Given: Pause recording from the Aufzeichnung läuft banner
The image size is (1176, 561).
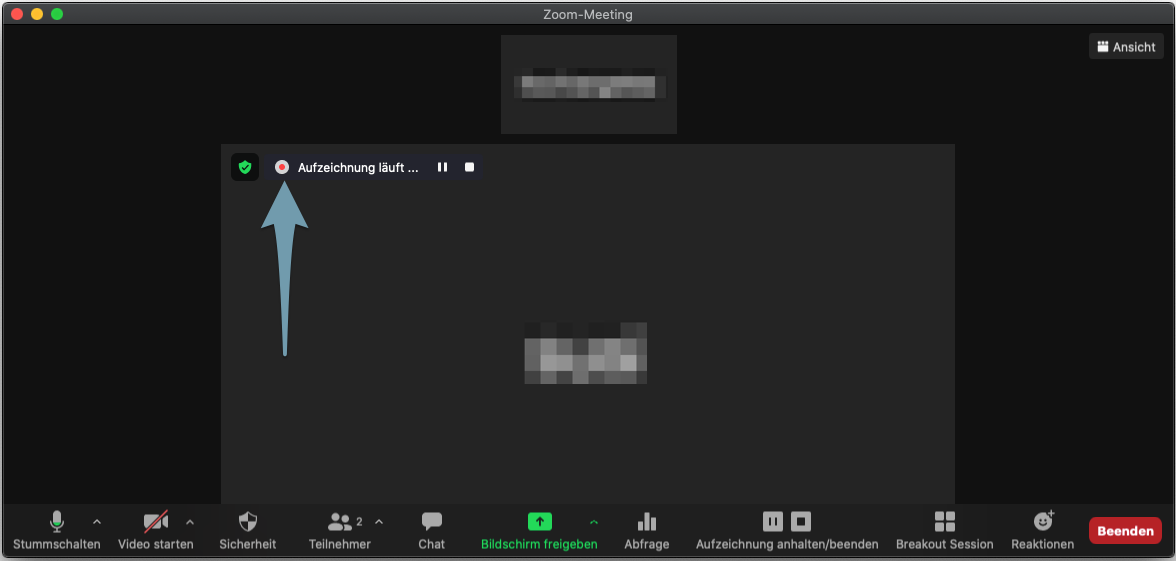Looking at the screenshot, I should [x=442, y=167].
